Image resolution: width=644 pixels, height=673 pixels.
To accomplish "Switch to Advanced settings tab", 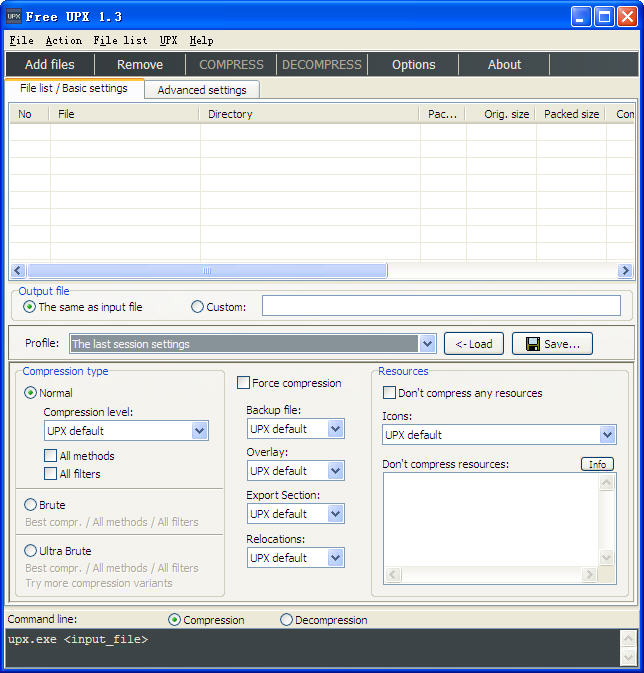I will tap(202, 90).
